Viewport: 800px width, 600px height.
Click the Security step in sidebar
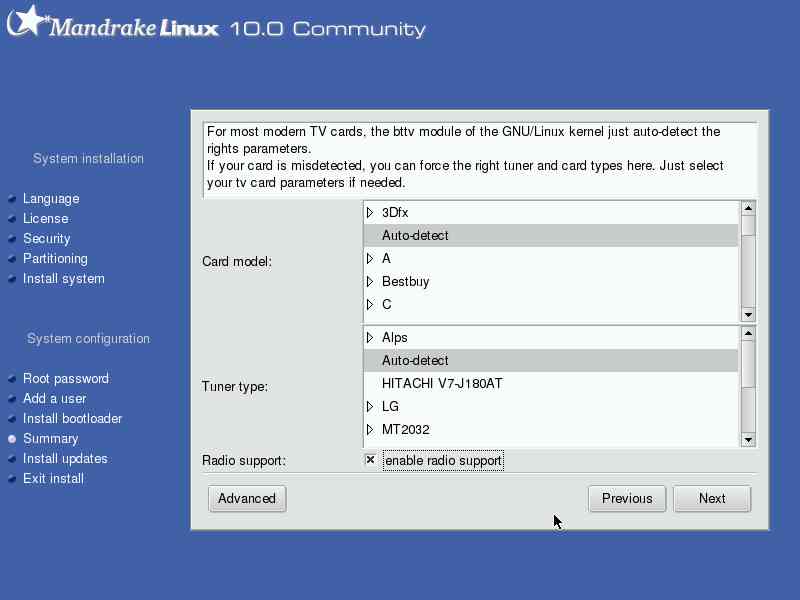(x=46, y=238)
